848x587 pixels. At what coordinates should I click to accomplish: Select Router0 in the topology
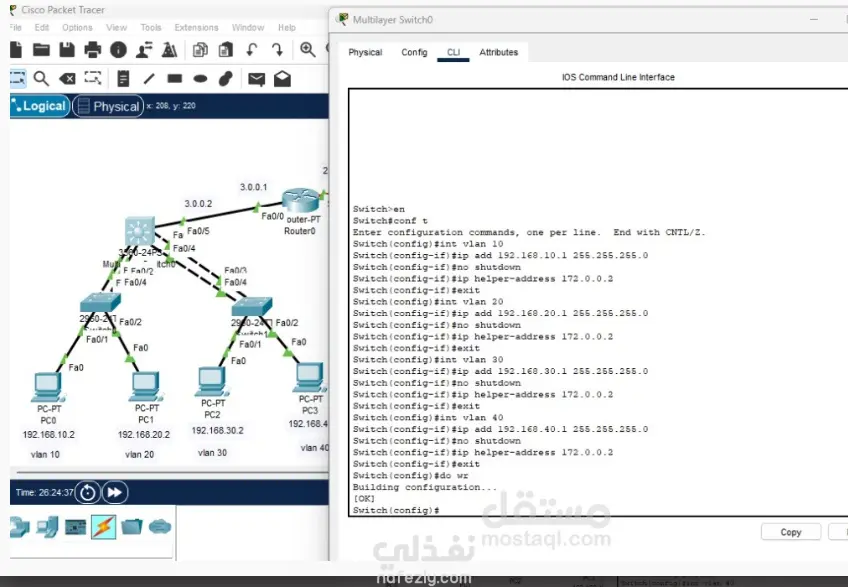pyautogui.click(x=300, y=201)
